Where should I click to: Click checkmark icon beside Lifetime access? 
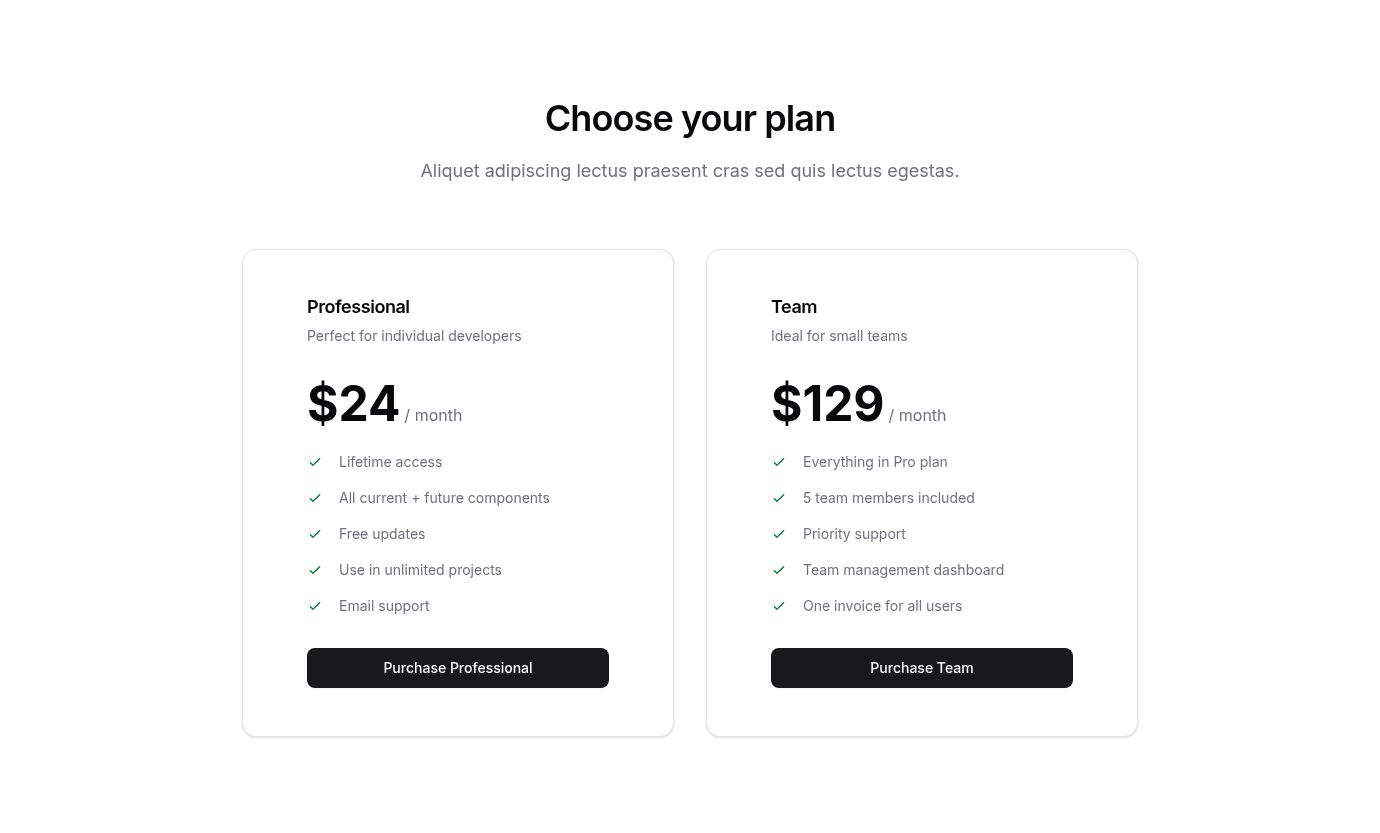point(315,462)
